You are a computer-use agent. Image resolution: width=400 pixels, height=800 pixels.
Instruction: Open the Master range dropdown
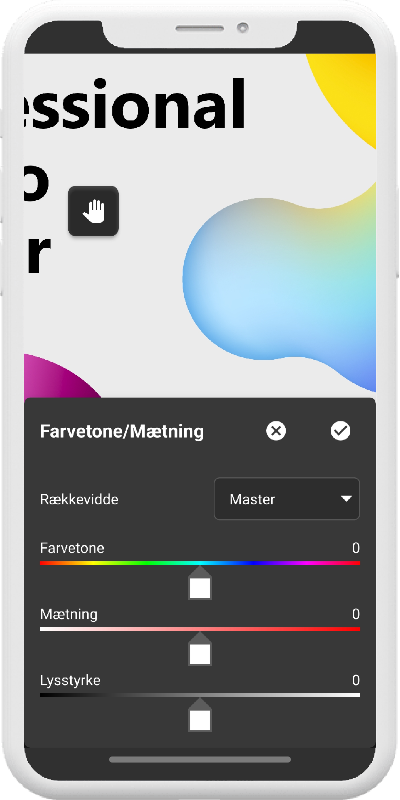[x=287, y=499]
